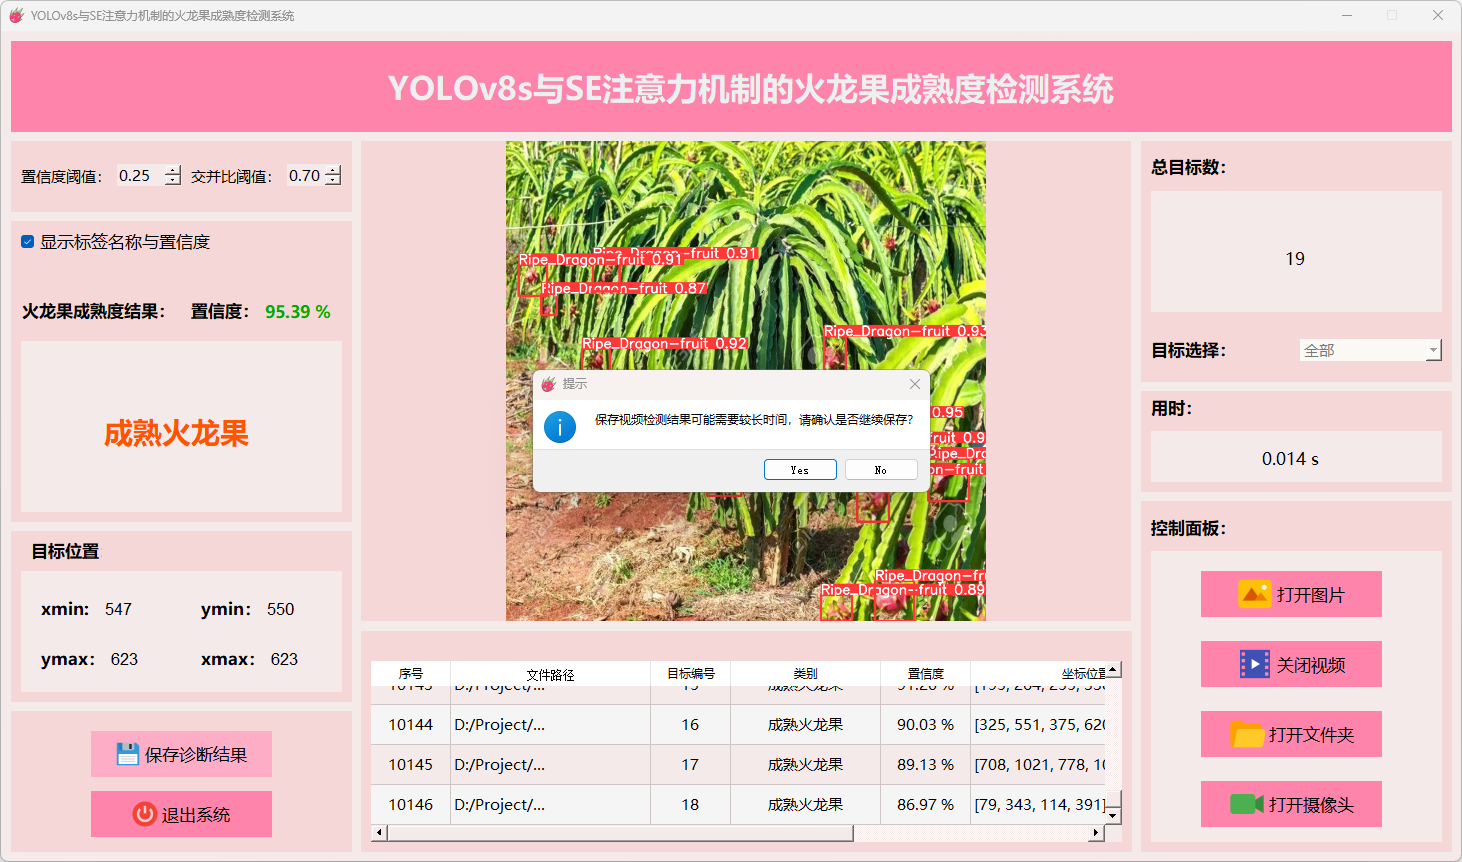Close the 提示 dialog with its X
The height and width of the screenshot is (862, 1462).
pyautogui.click(x=914, y=384)
